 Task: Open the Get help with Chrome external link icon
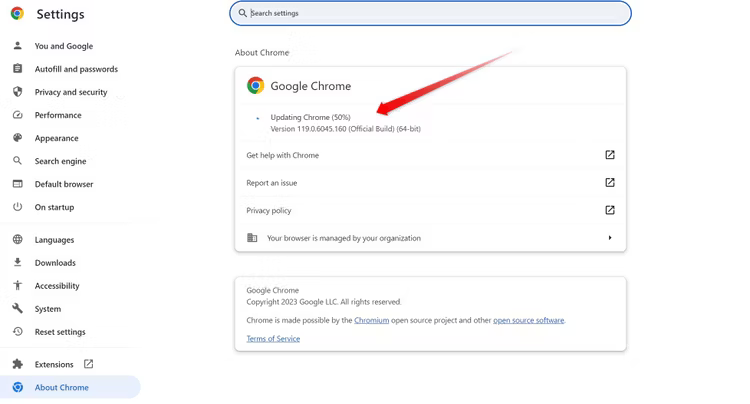[x=609, y=155]
